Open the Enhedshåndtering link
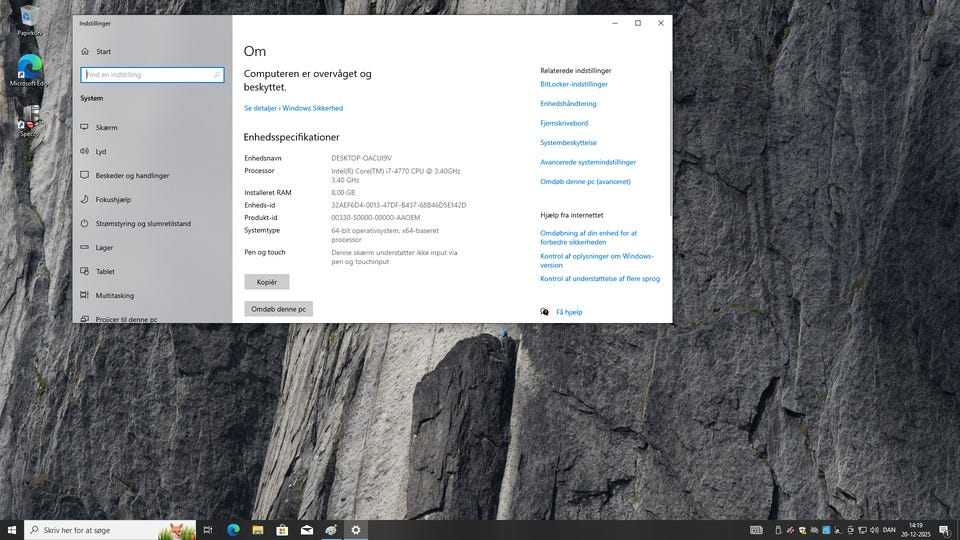The height and width of the screenshot is (540, 960). [x=568, y=104]
